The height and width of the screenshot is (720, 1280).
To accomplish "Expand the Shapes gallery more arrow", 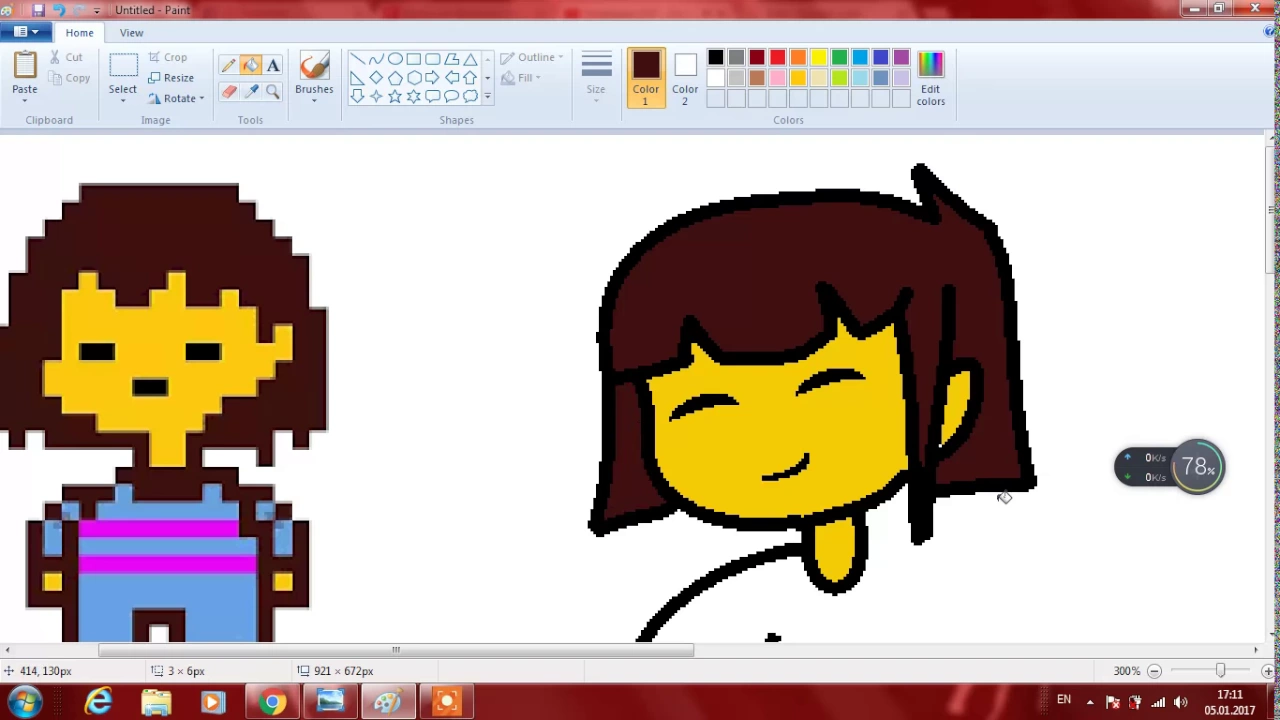I will pyautogui.click(x=488, y=97).
